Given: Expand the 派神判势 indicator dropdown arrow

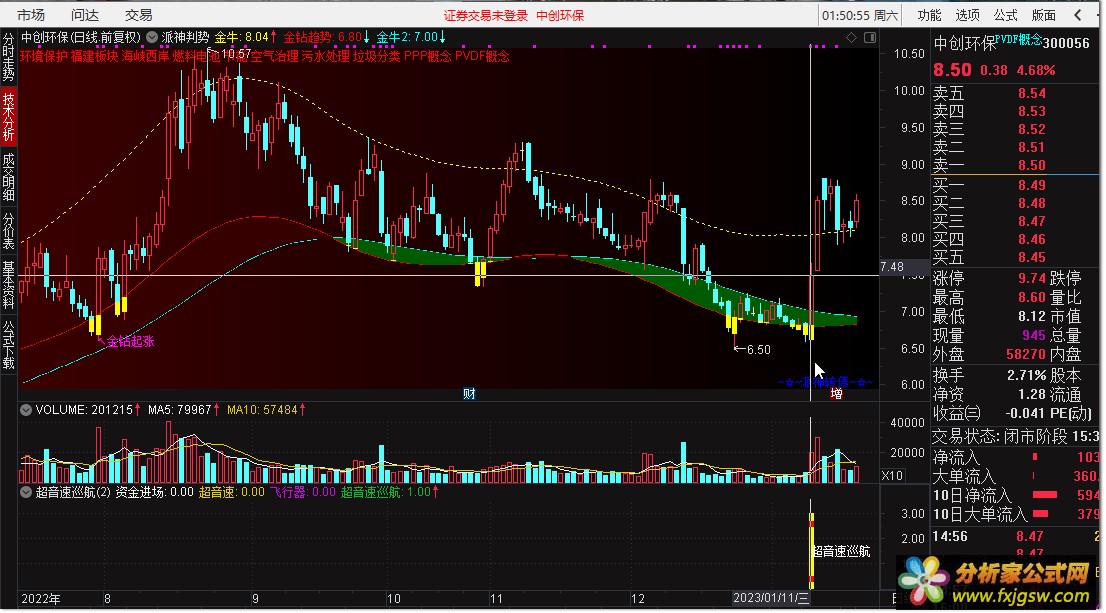Looking at the screenshot, I should 152,37.
